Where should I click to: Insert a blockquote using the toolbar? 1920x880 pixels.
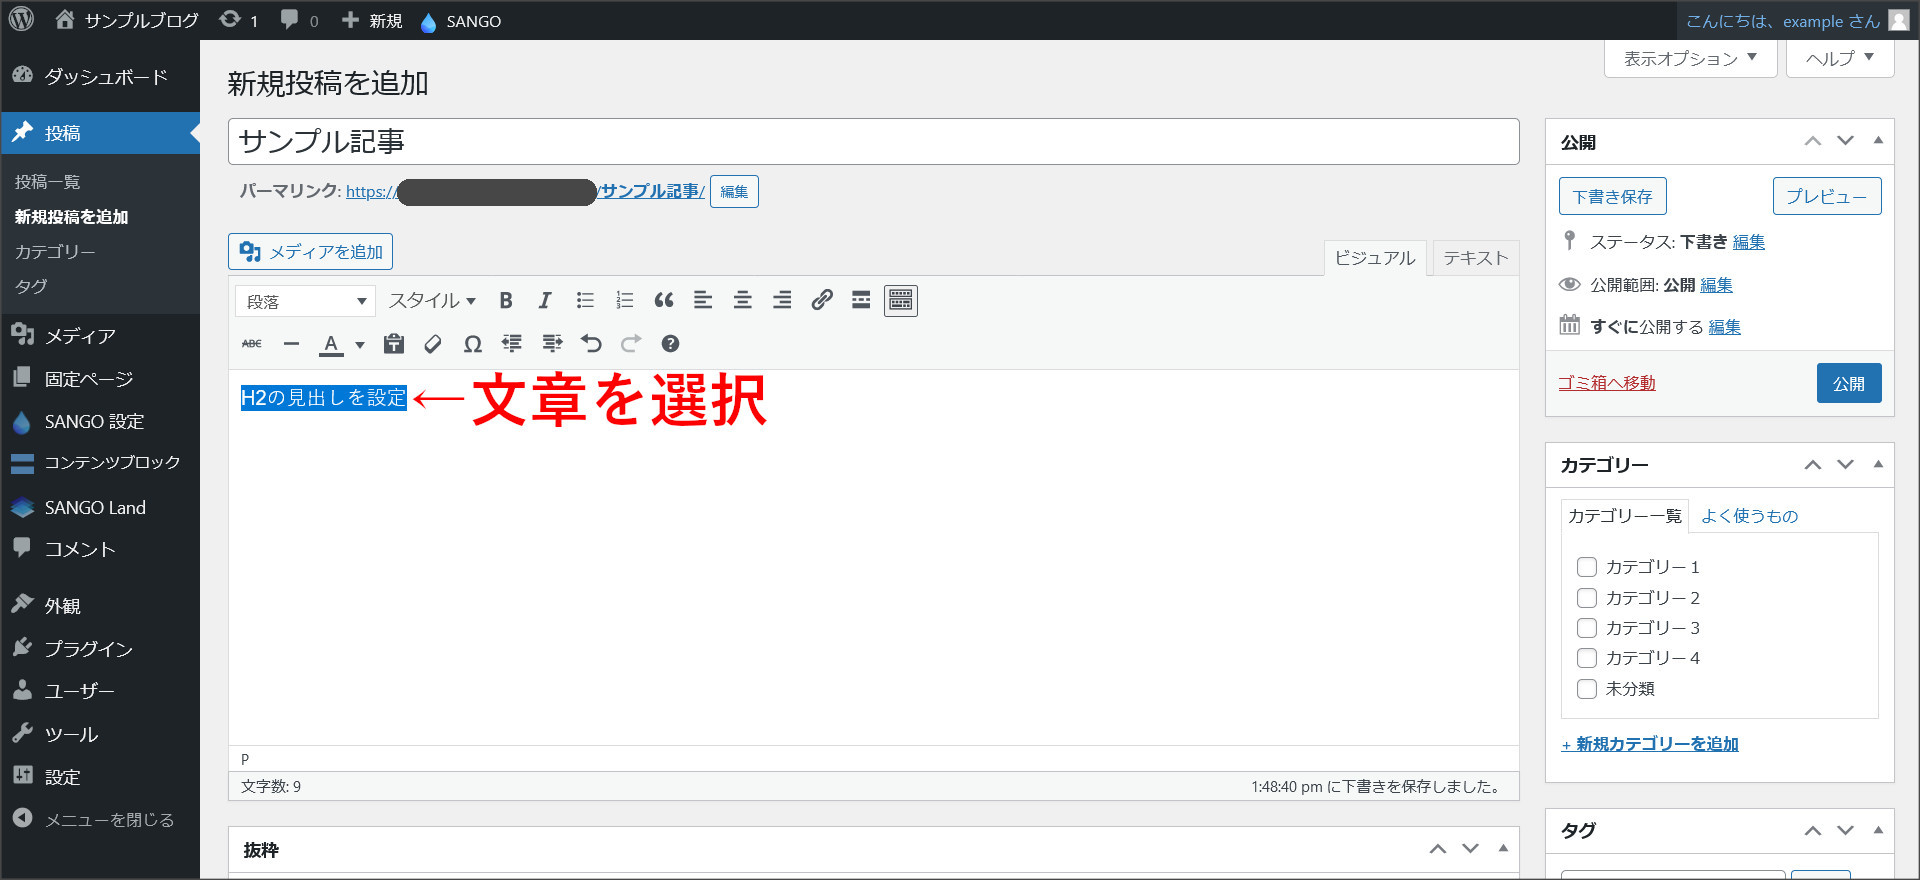point(663,301)
